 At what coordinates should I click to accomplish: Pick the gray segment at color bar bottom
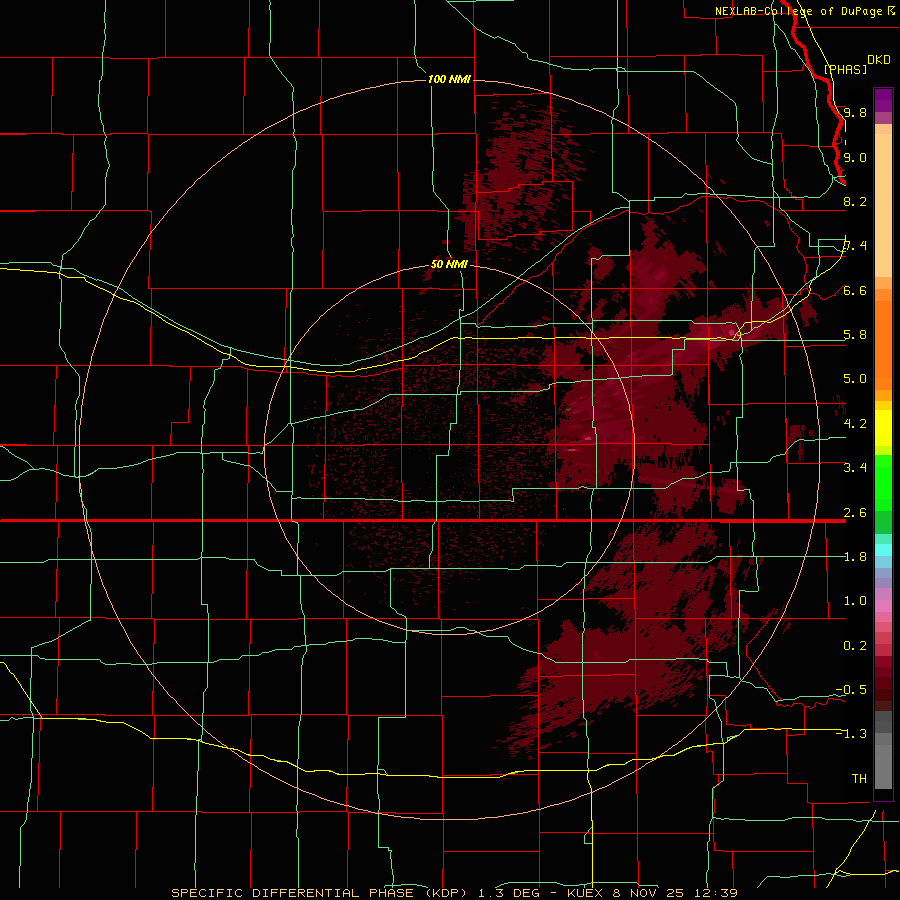click(x=883, y=766)
